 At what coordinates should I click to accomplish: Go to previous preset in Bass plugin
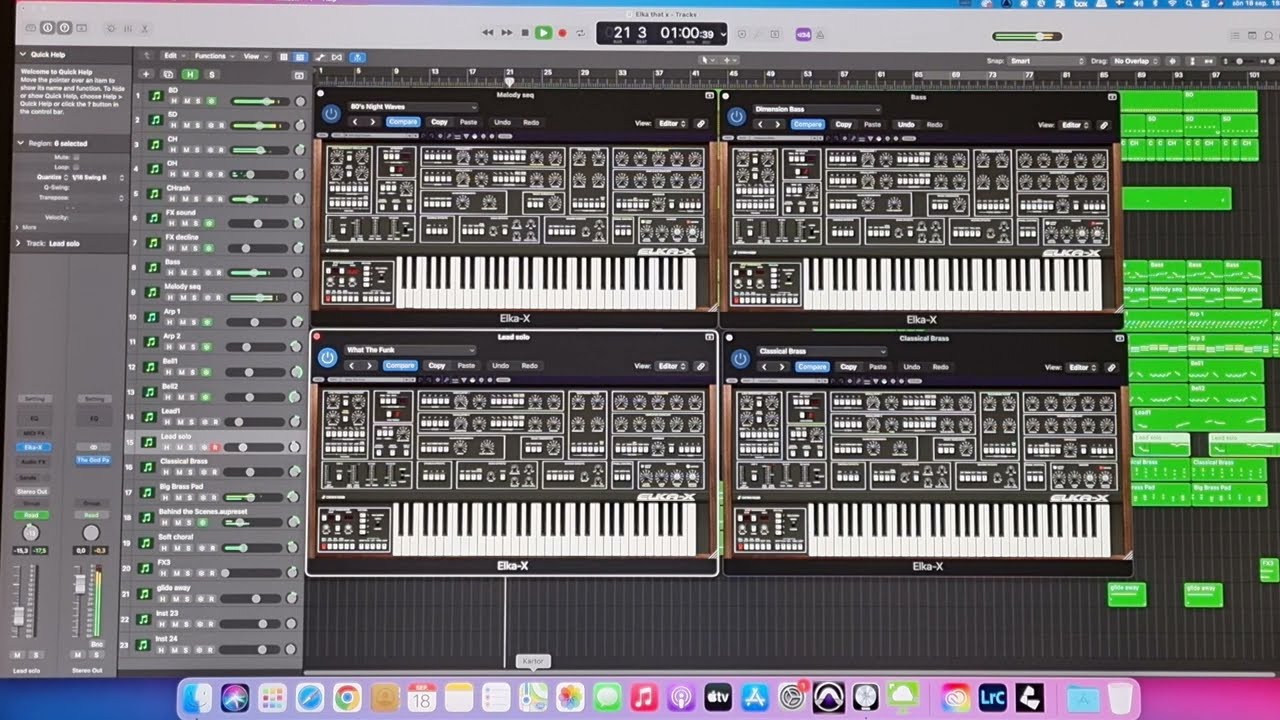coord(760,125)
